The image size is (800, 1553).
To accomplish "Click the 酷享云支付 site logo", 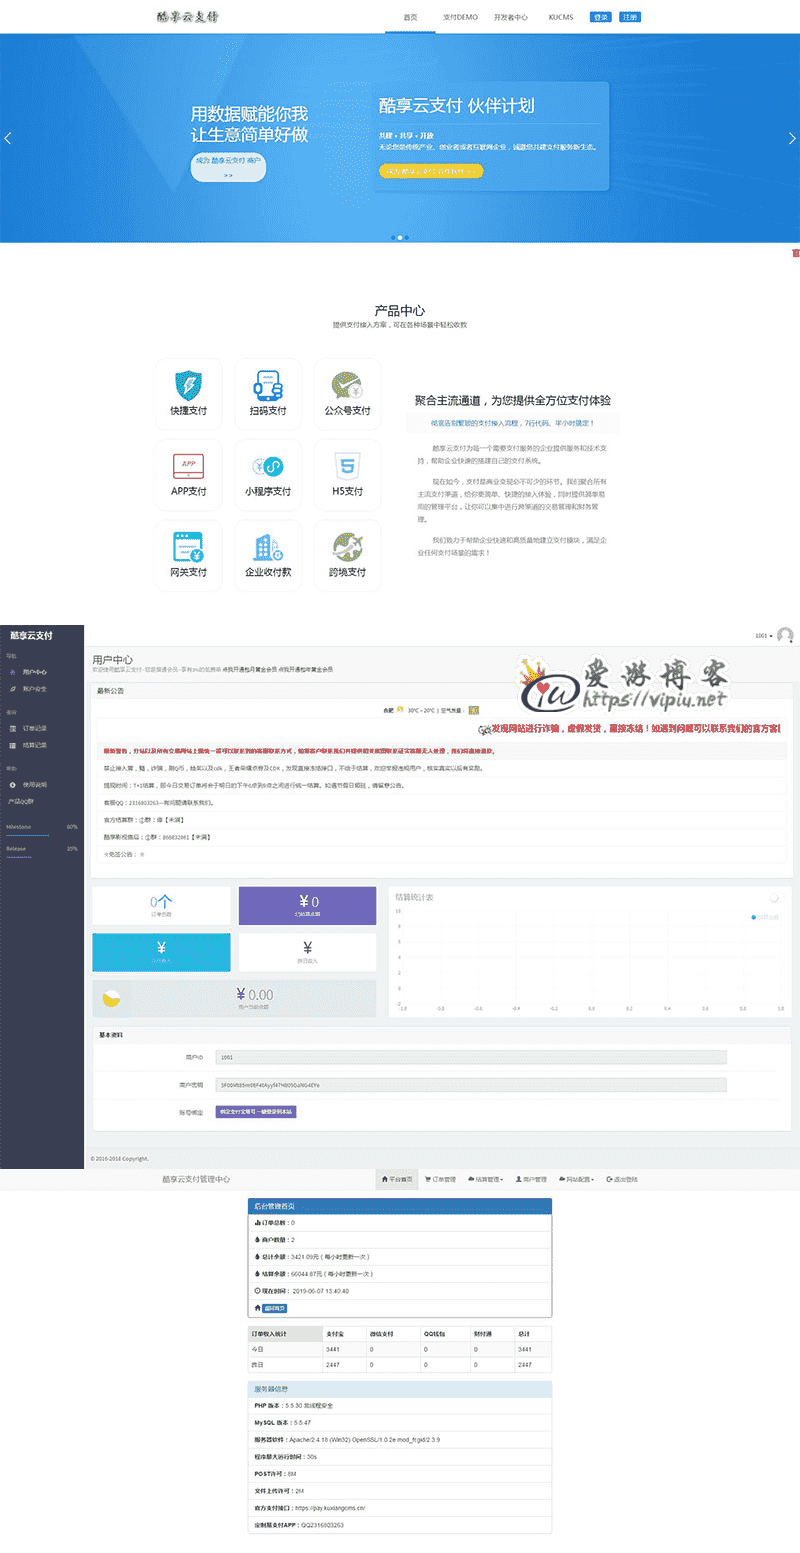I will click(x=188, y=17).
